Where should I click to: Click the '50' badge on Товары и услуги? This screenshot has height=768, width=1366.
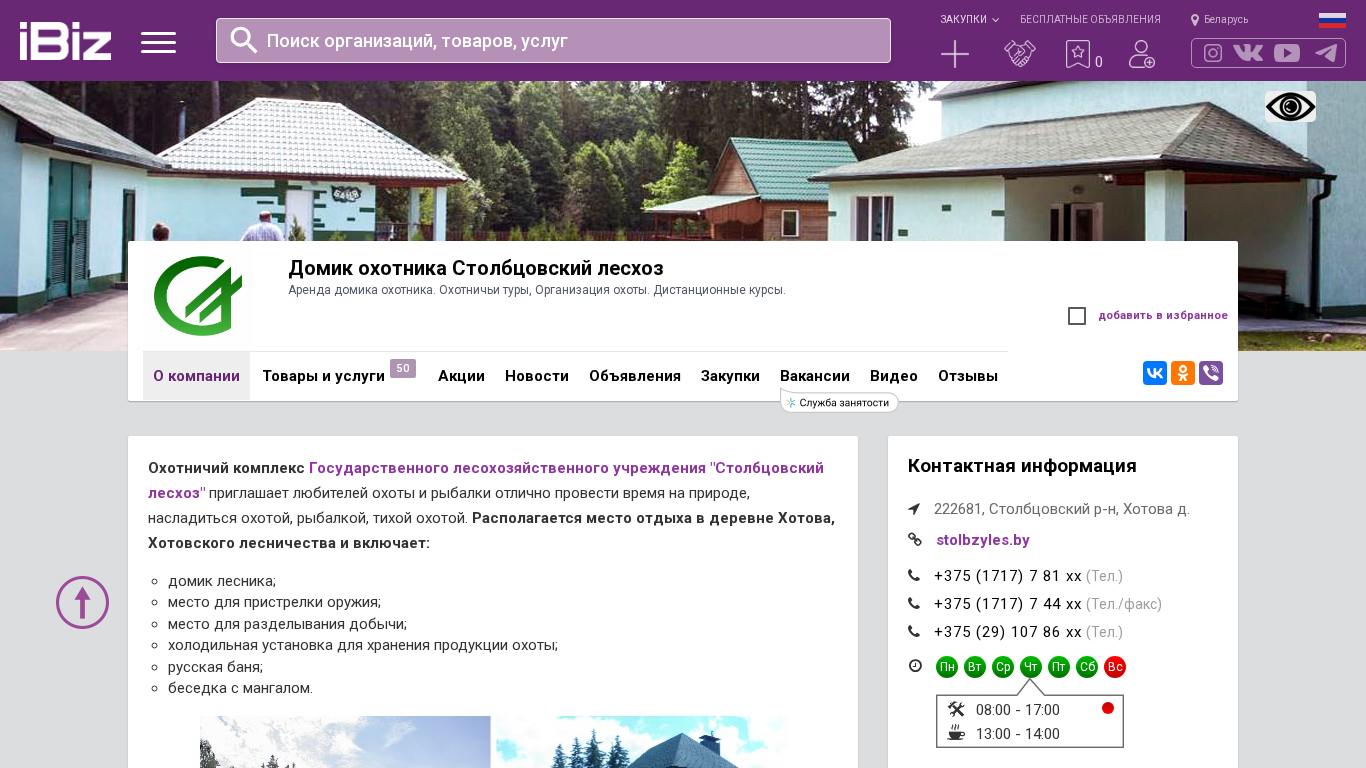[x=403, y=368]
